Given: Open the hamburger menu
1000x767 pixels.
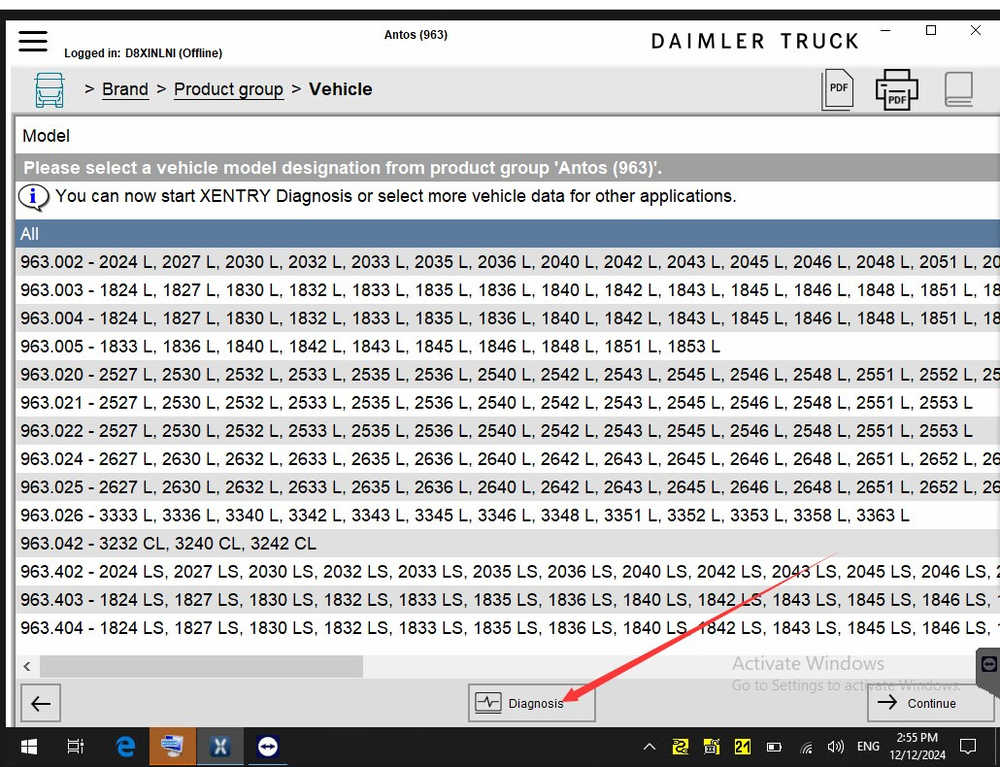Looking at the screenshot, I should pyautogui.click(x=33, y=41).
